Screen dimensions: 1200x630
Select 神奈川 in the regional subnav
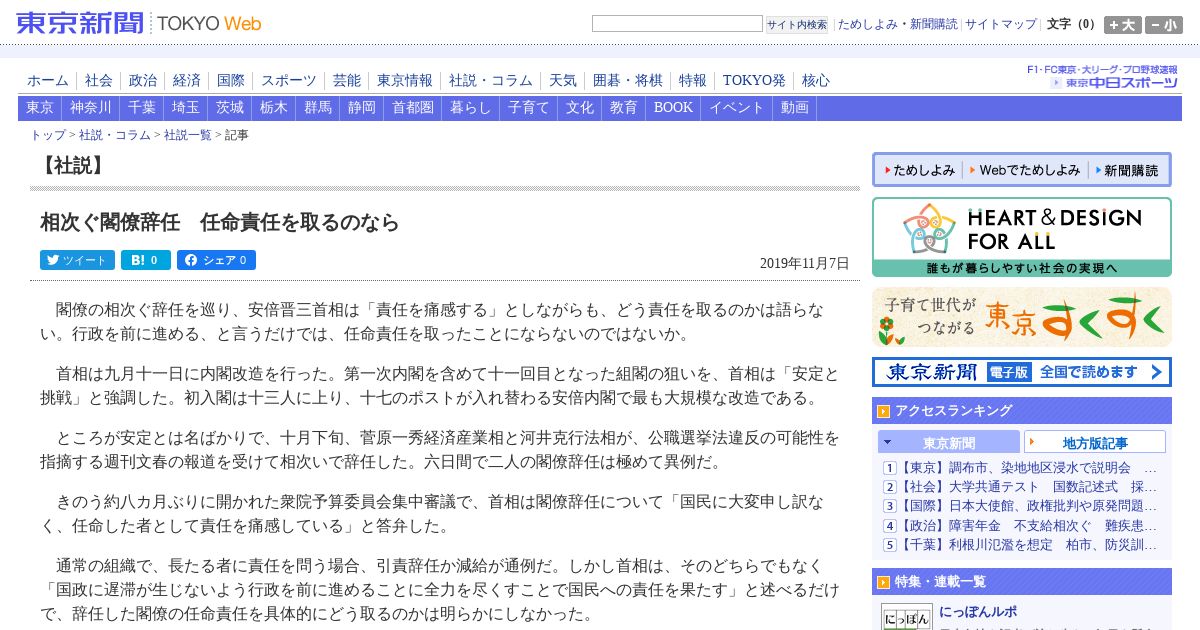91,108
